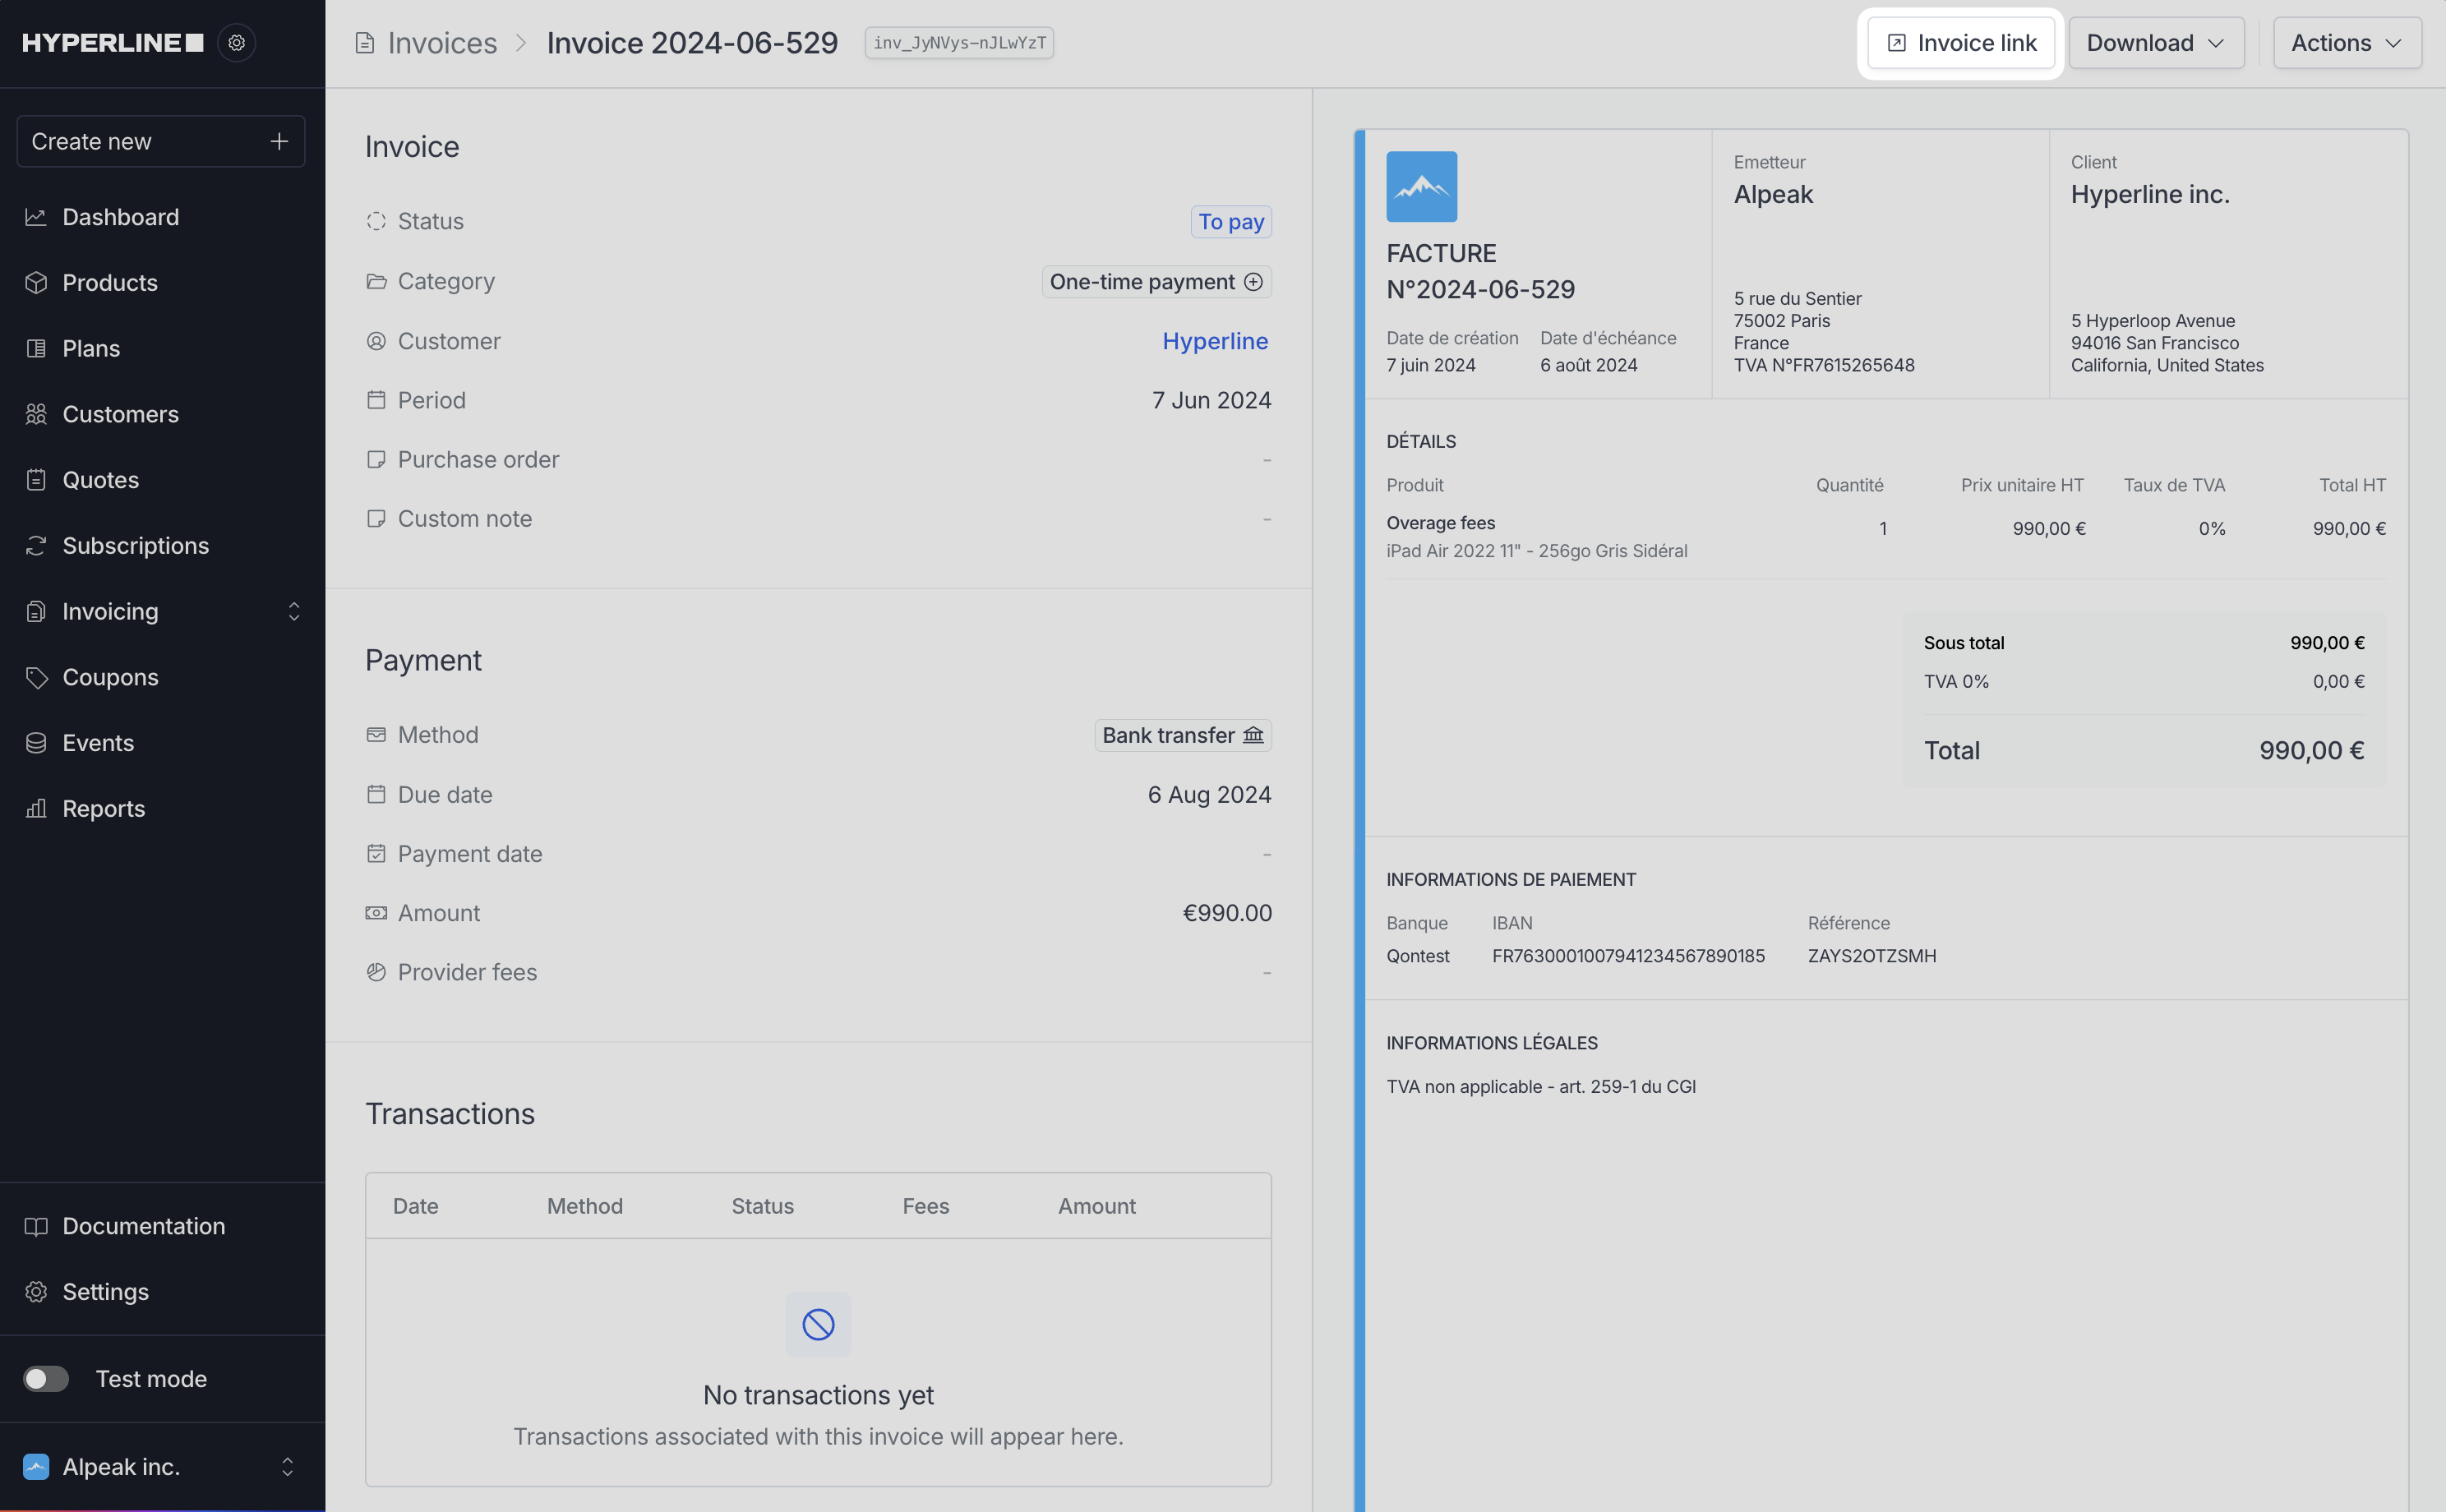Click the Amount column header in Transactions
Screen dimensions: 2446x1512
tap(1097, 1206)
